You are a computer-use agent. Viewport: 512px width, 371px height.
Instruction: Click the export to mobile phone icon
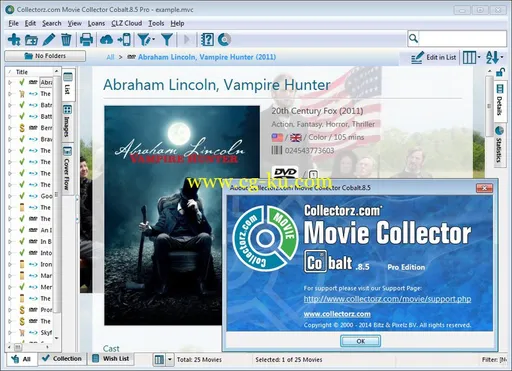coord(124,40)
